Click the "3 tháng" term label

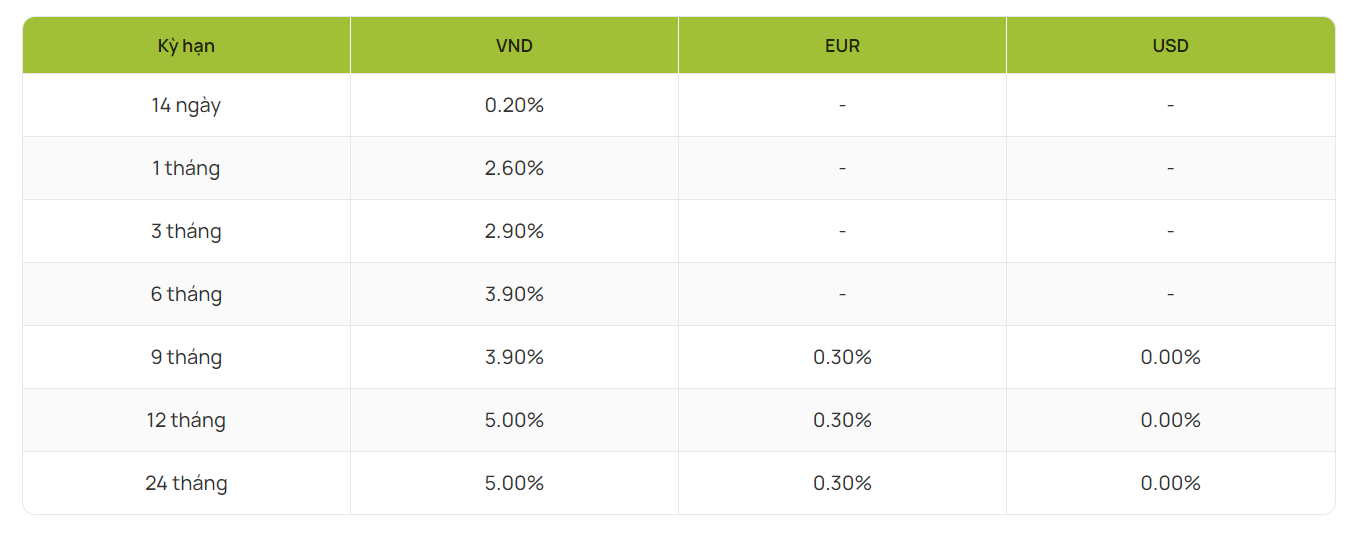pos(186,231)
